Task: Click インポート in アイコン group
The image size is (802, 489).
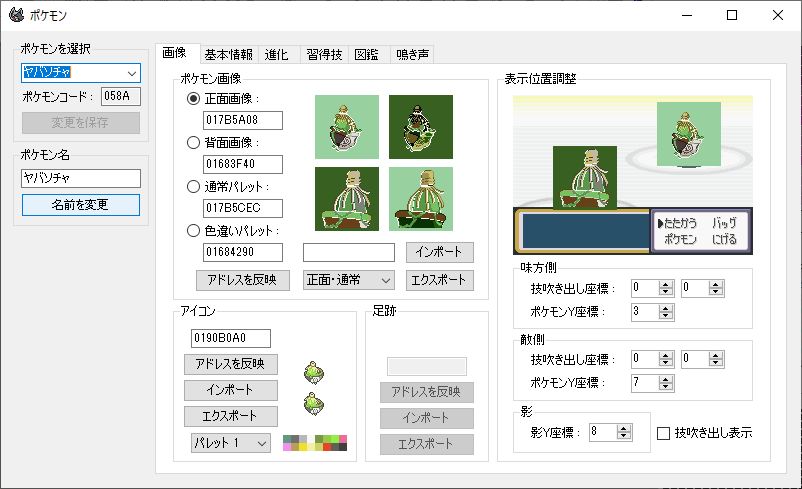Action: pyautogui.click(x=231, y=390)
